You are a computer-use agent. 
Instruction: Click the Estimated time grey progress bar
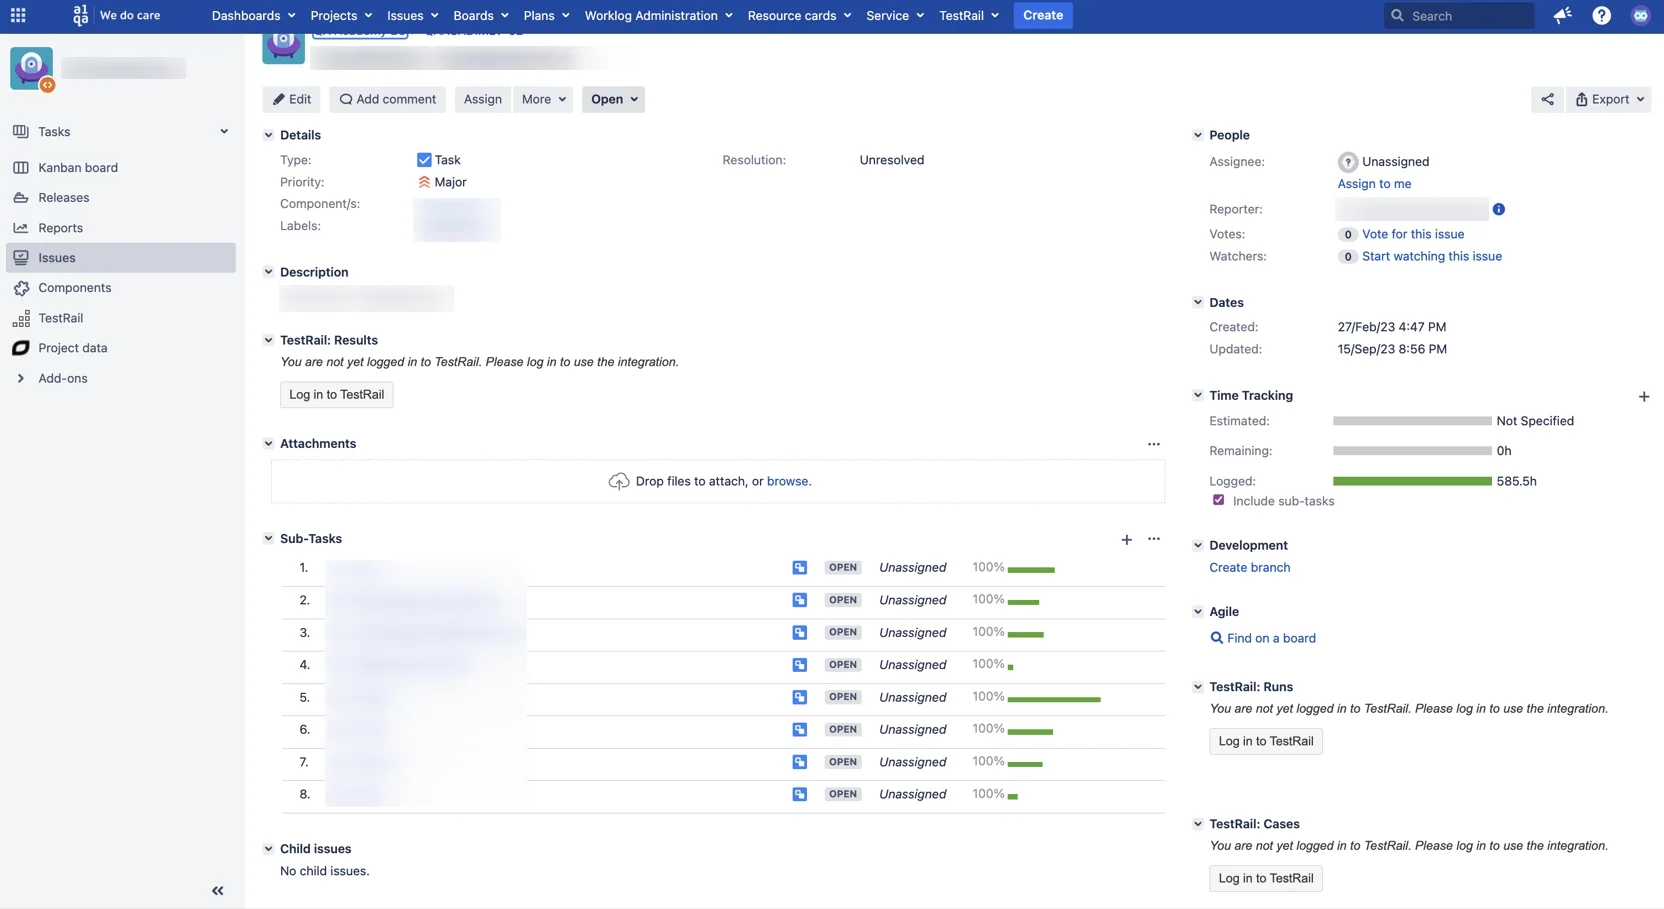(x=1412, y=421)
